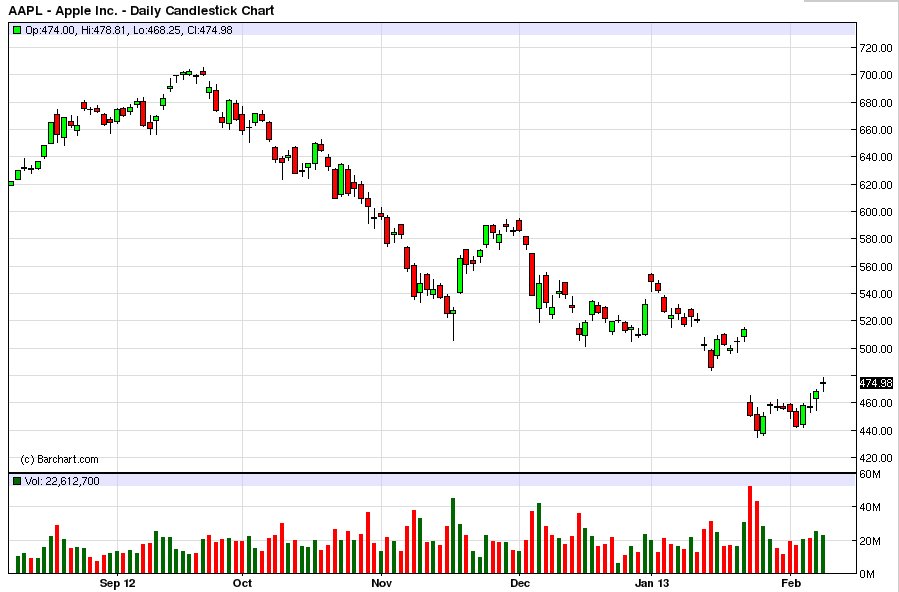
Task: Click the Oct date axis label
Action: point(243,583)
